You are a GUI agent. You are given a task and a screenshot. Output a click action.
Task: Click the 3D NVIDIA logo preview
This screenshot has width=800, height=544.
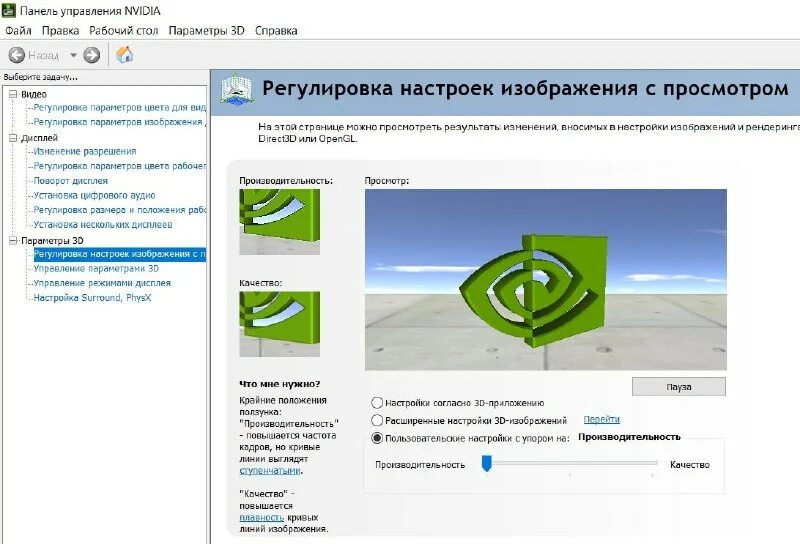[546, 280]
